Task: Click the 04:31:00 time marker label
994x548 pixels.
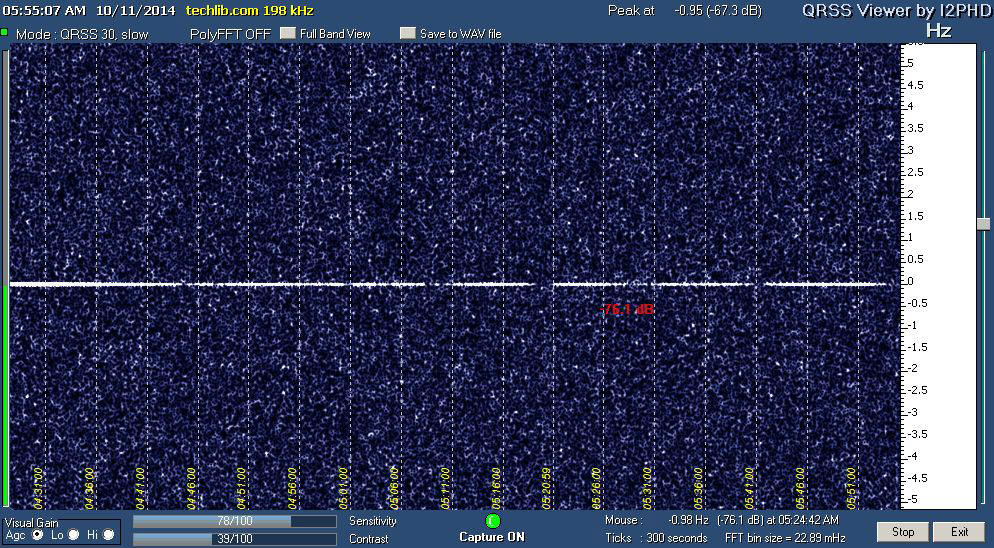Action: [x=38, y=487]
